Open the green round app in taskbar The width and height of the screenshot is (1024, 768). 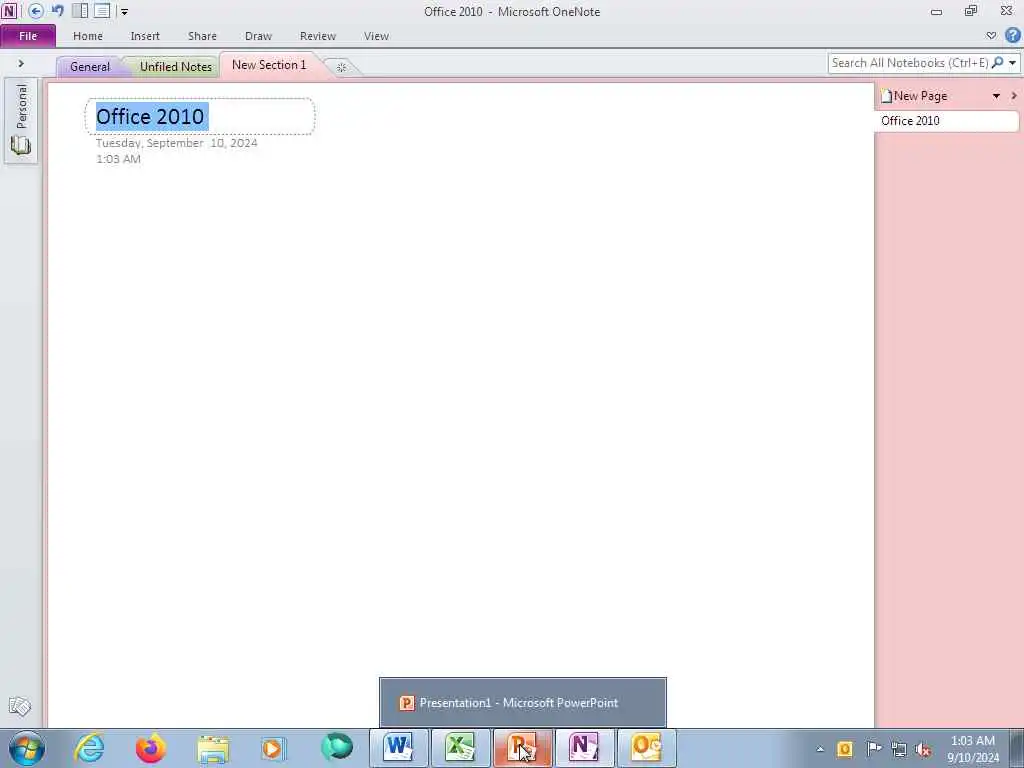[336, 748]
